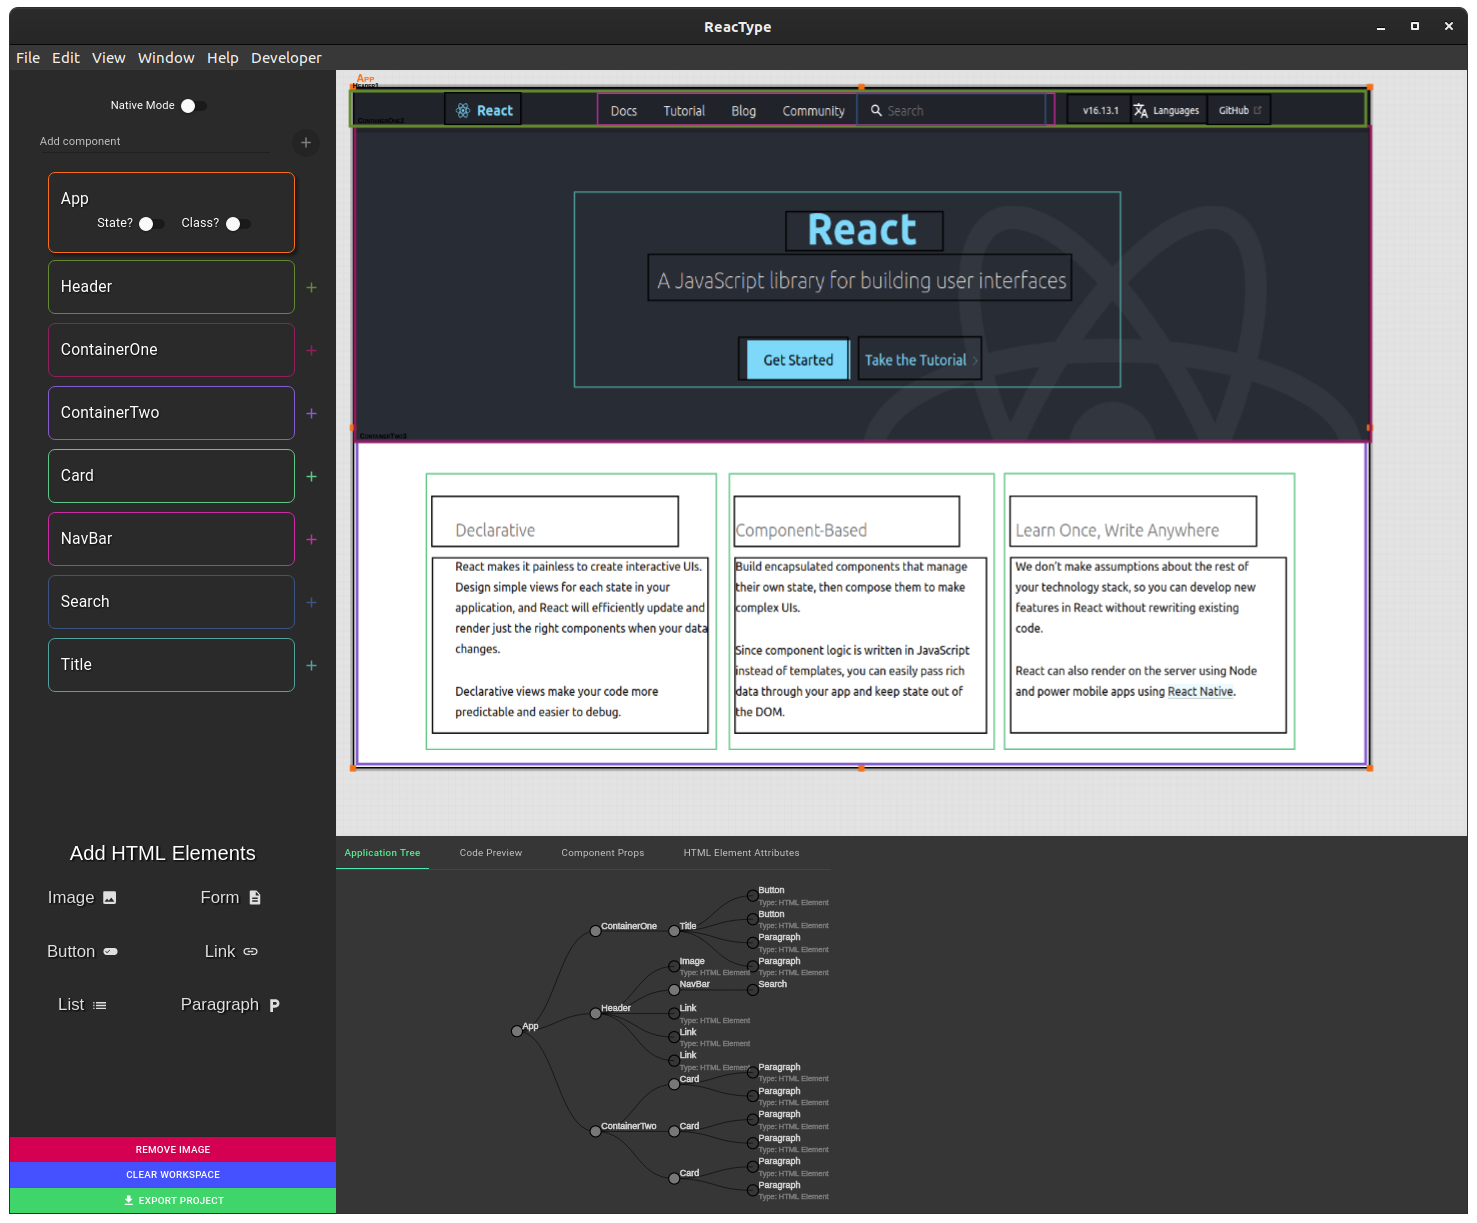Switch to the Application Tree tab
This screenshot has height=1223, width=1477.
382,853
